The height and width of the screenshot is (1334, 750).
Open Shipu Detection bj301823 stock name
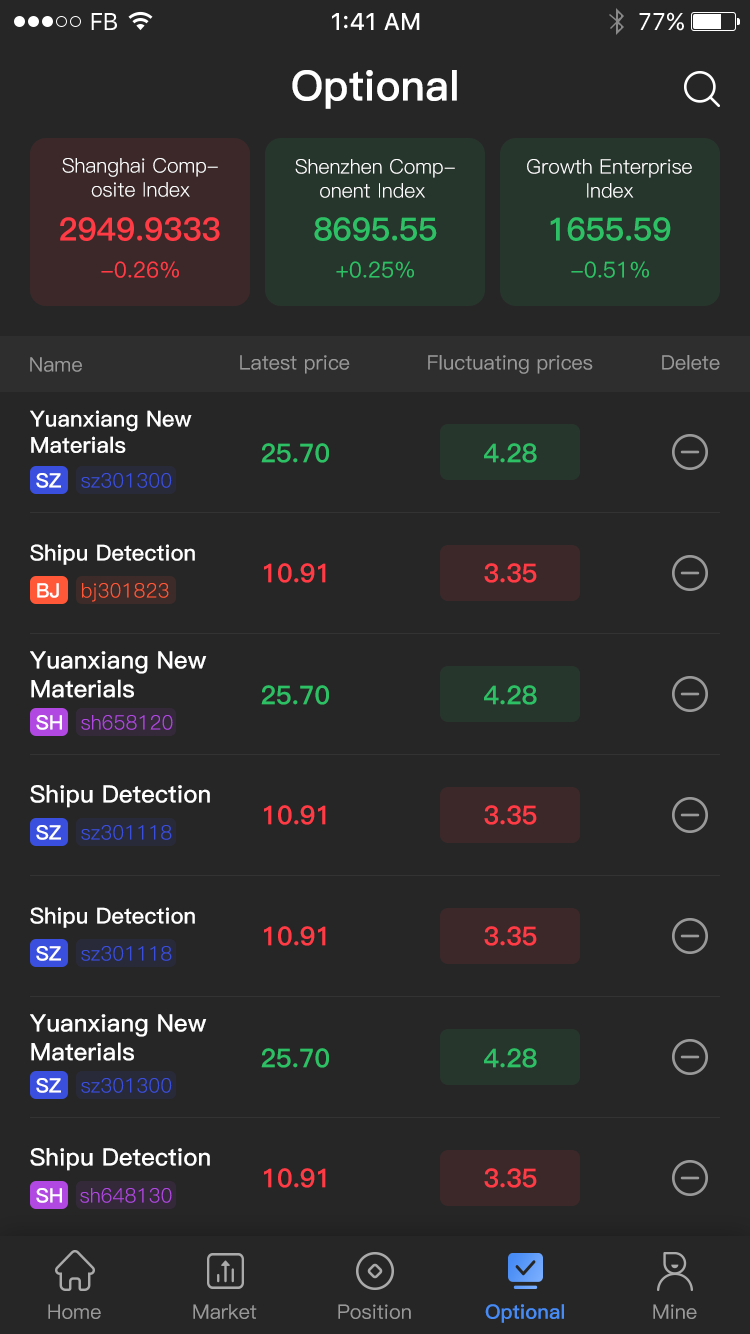coord(113,554)
